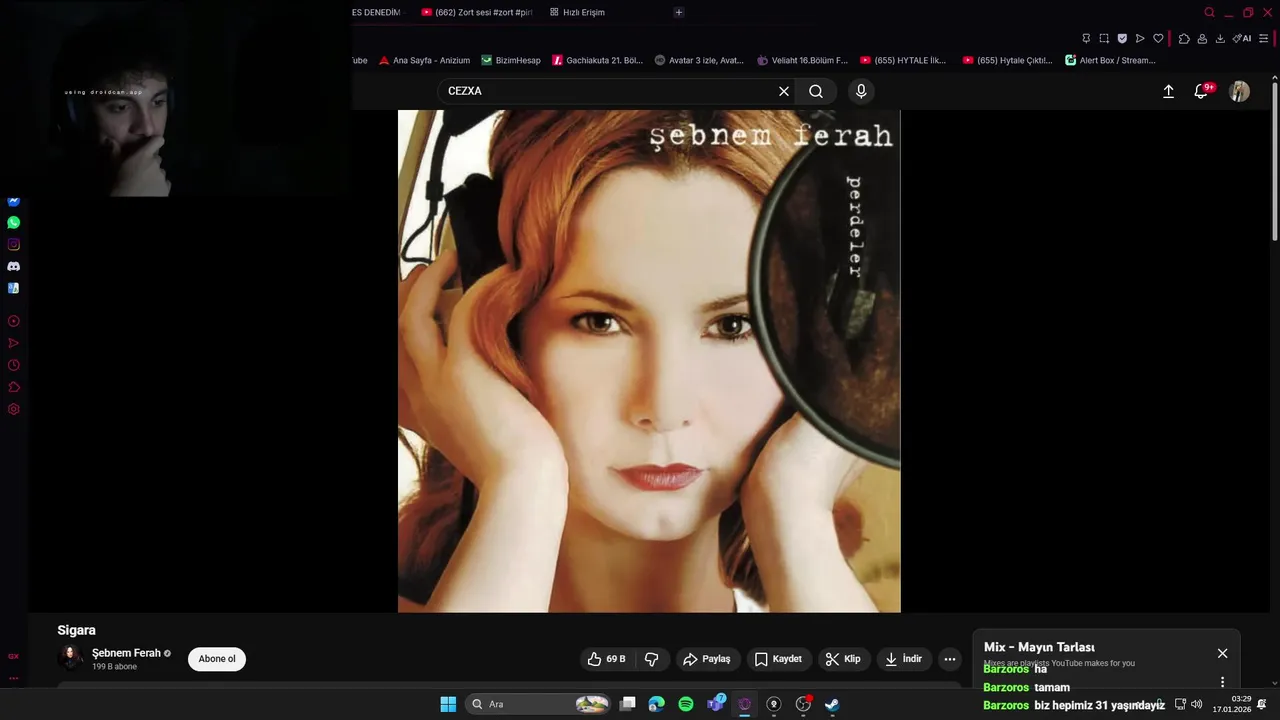Open the AI assistant button
The image size is (1280, 720).
click(1242, 38)
